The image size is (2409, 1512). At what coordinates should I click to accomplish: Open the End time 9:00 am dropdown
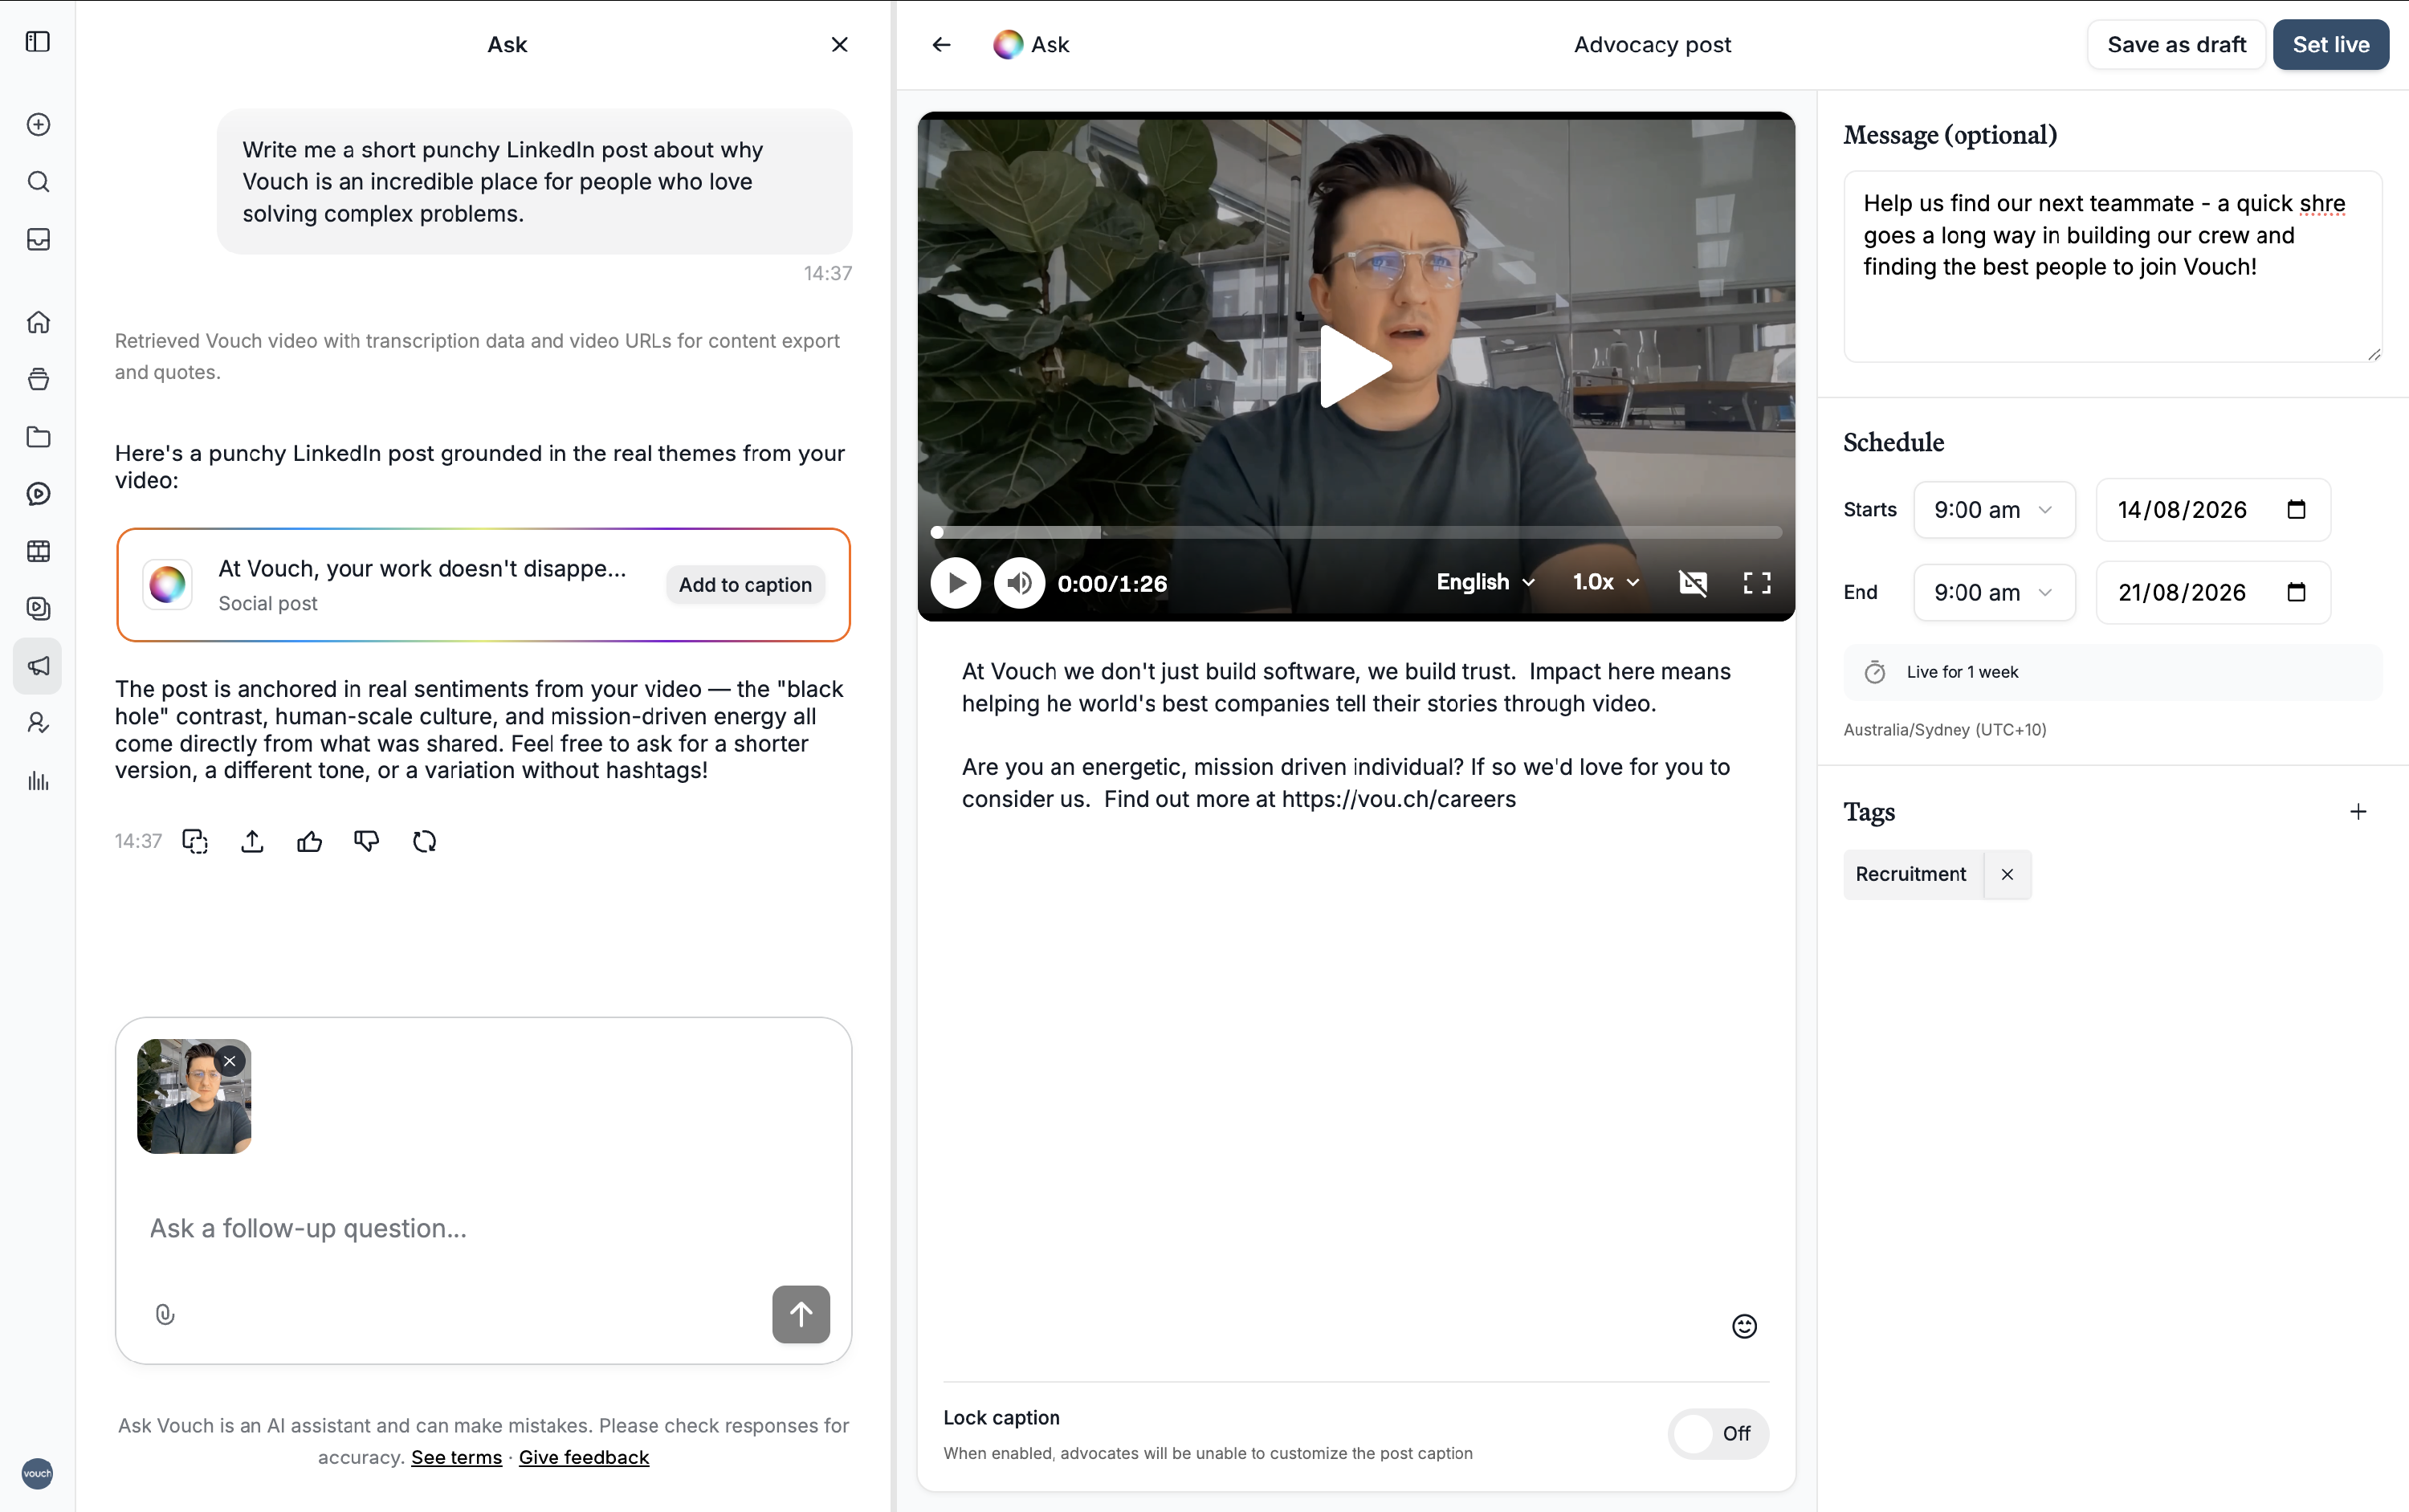point(1994,593)
